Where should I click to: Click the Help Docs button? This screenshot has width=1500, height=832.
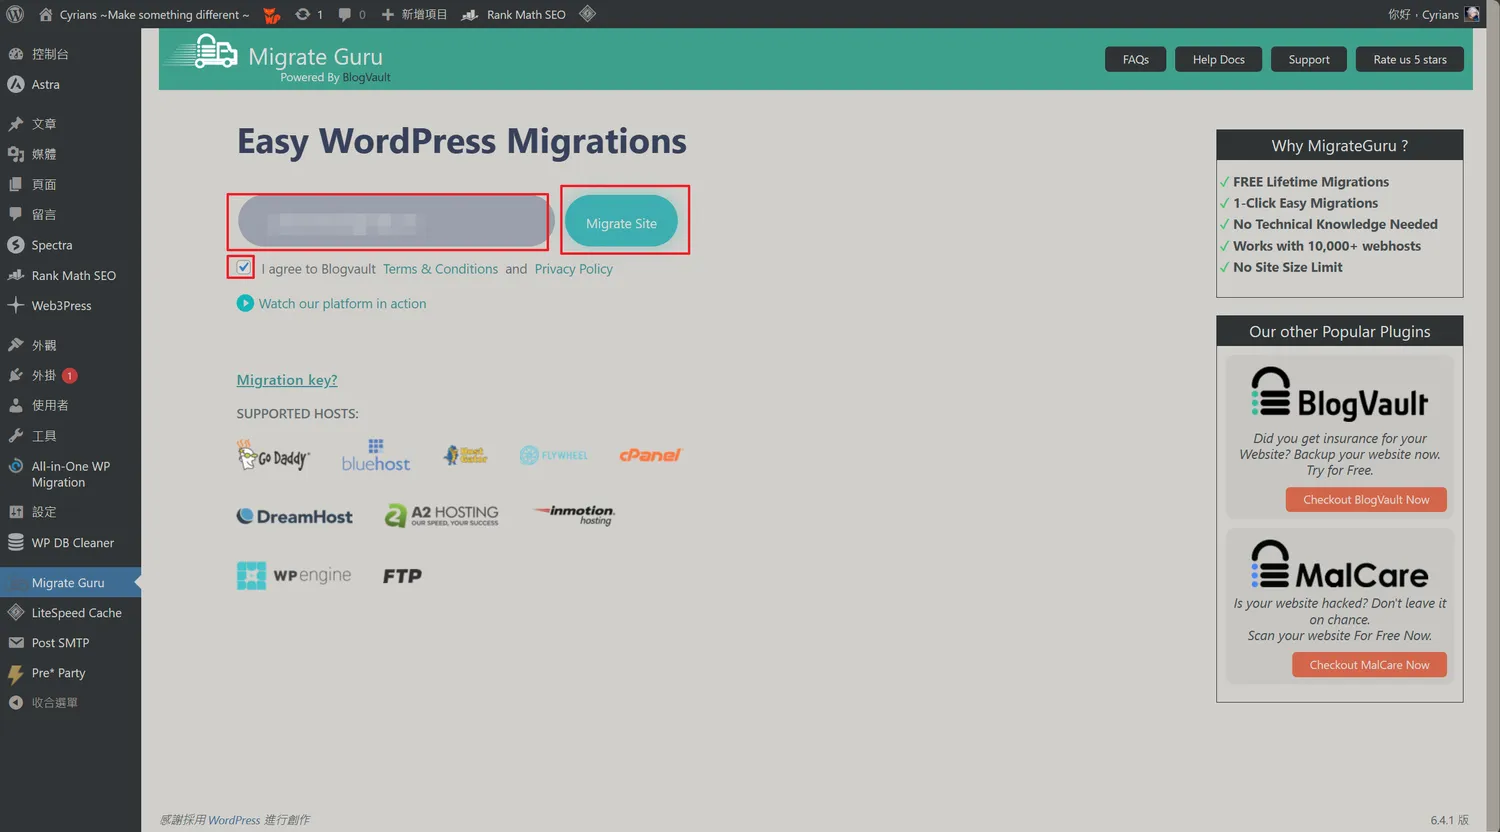click(x=1218, y=59)
